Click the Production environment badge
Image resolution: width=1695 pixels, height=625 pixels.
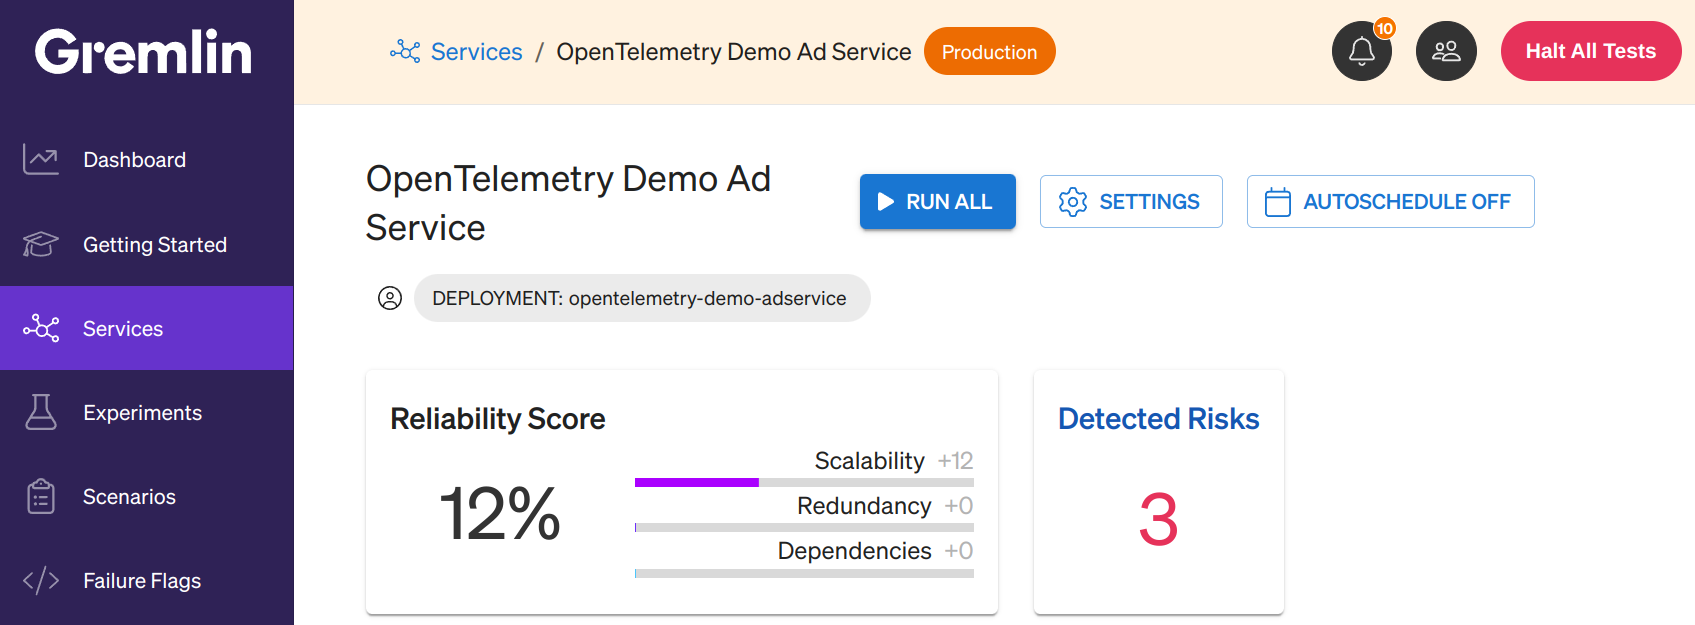pyautogui.click(x=989, y=51)
